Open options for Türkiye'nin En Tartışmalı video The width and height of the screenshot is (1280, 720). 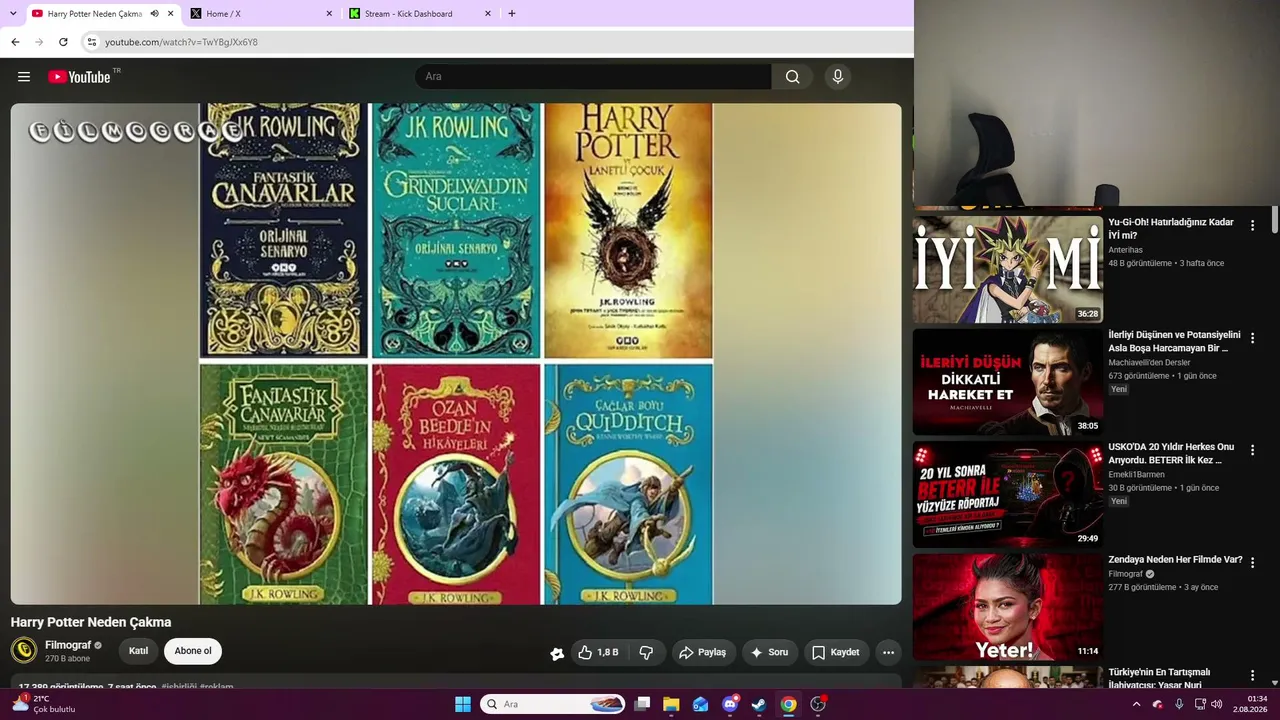tap(1252, 676)
